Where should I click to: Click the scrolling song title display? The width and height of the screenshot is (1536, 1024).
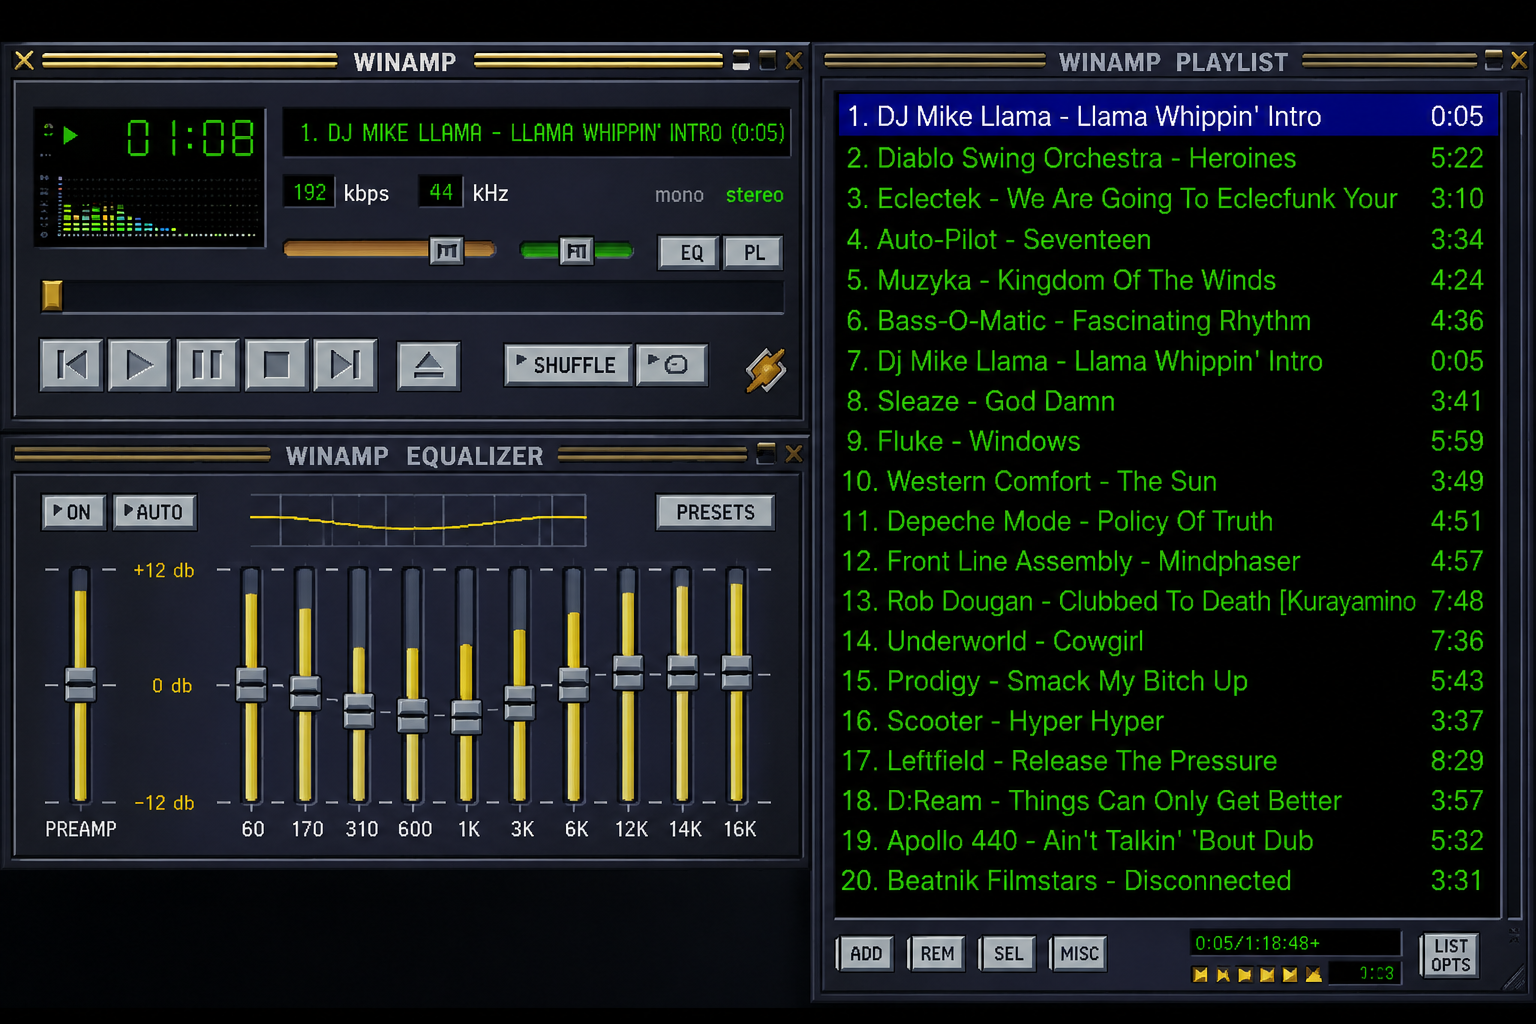(537, 133)
